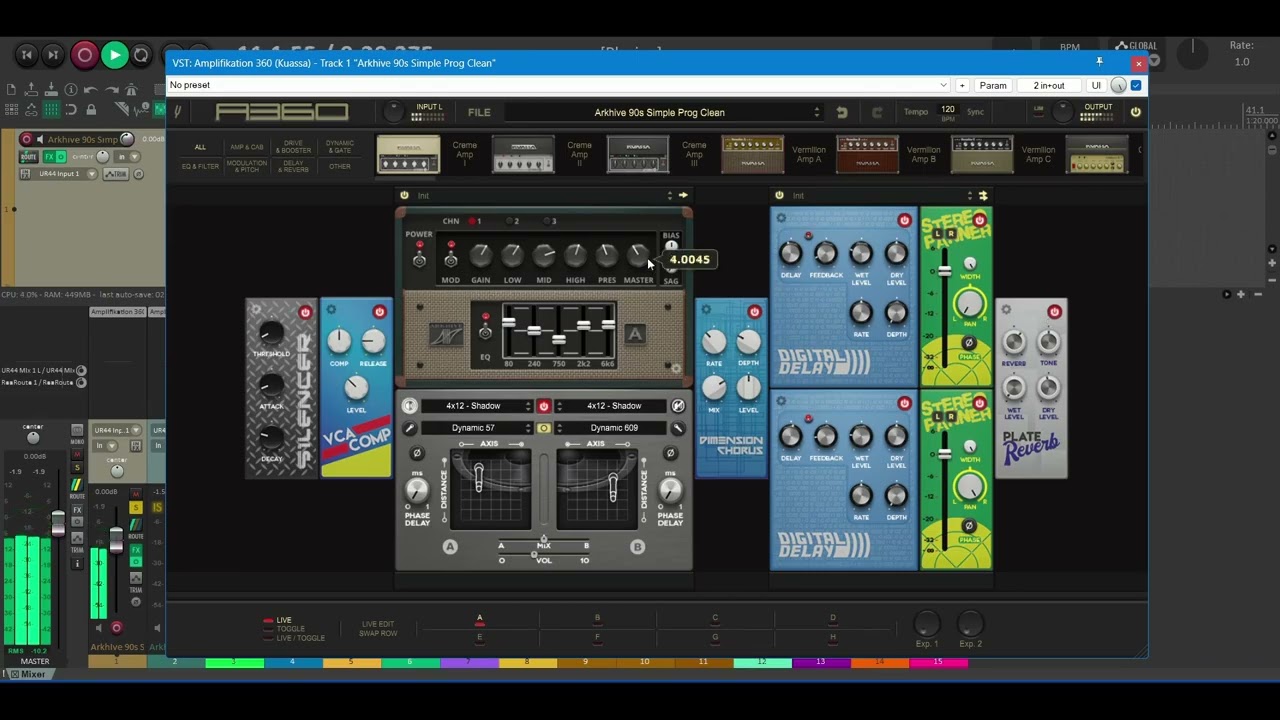Select the Creme Amp I thumbnail
The image size is (1280, 720).
point(408,154)
